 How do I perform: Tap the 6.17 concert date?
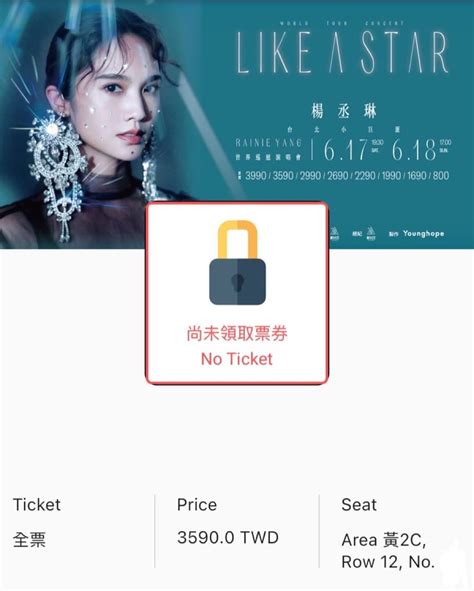click(345, 149)
